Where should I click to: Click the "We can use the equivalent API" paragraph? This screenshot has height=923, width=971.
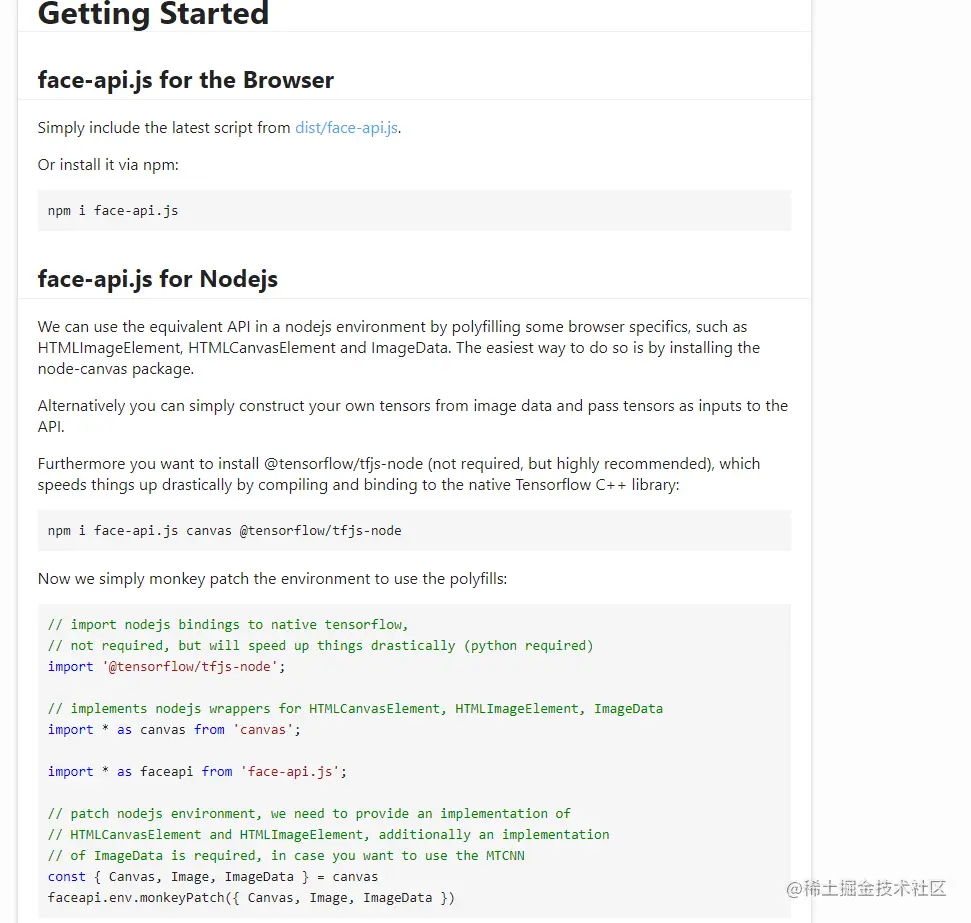click(399, 348)
